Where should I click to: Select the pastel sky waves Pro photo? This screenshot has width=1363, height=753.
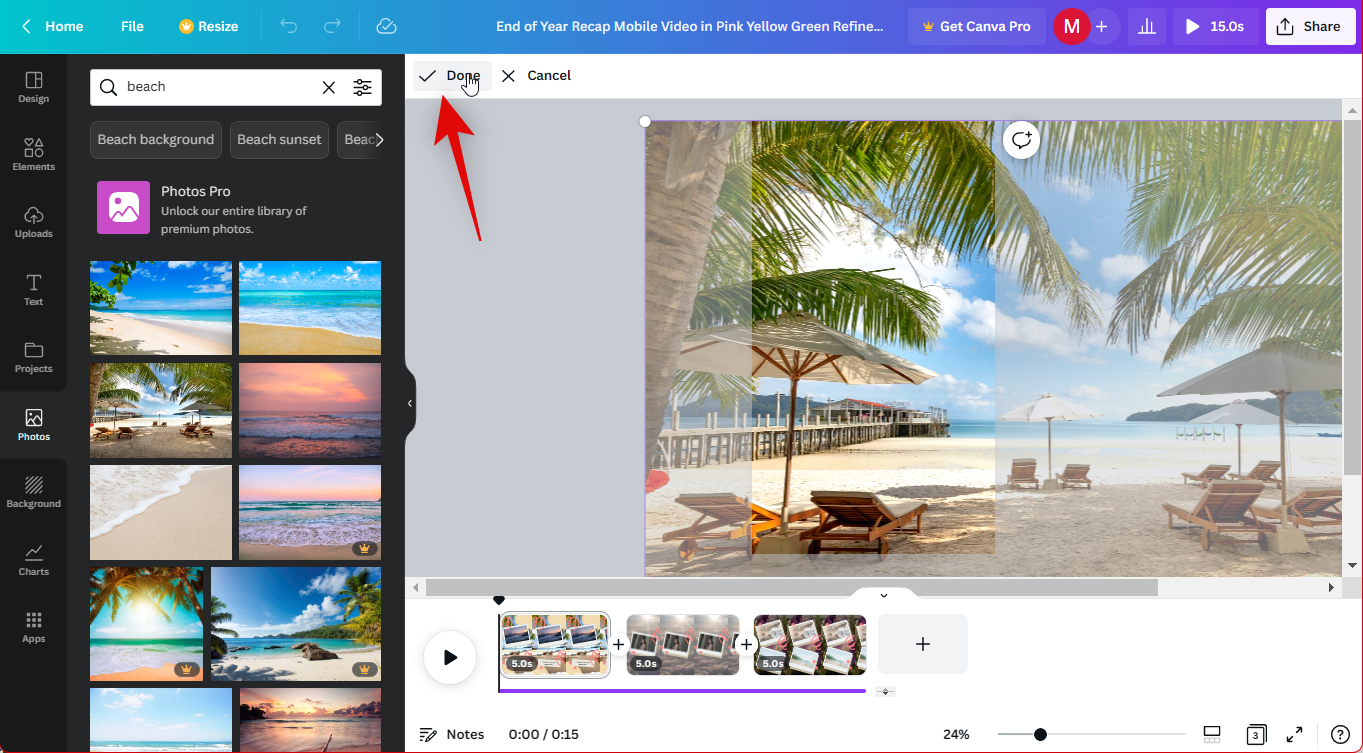[x=310, y=512]
